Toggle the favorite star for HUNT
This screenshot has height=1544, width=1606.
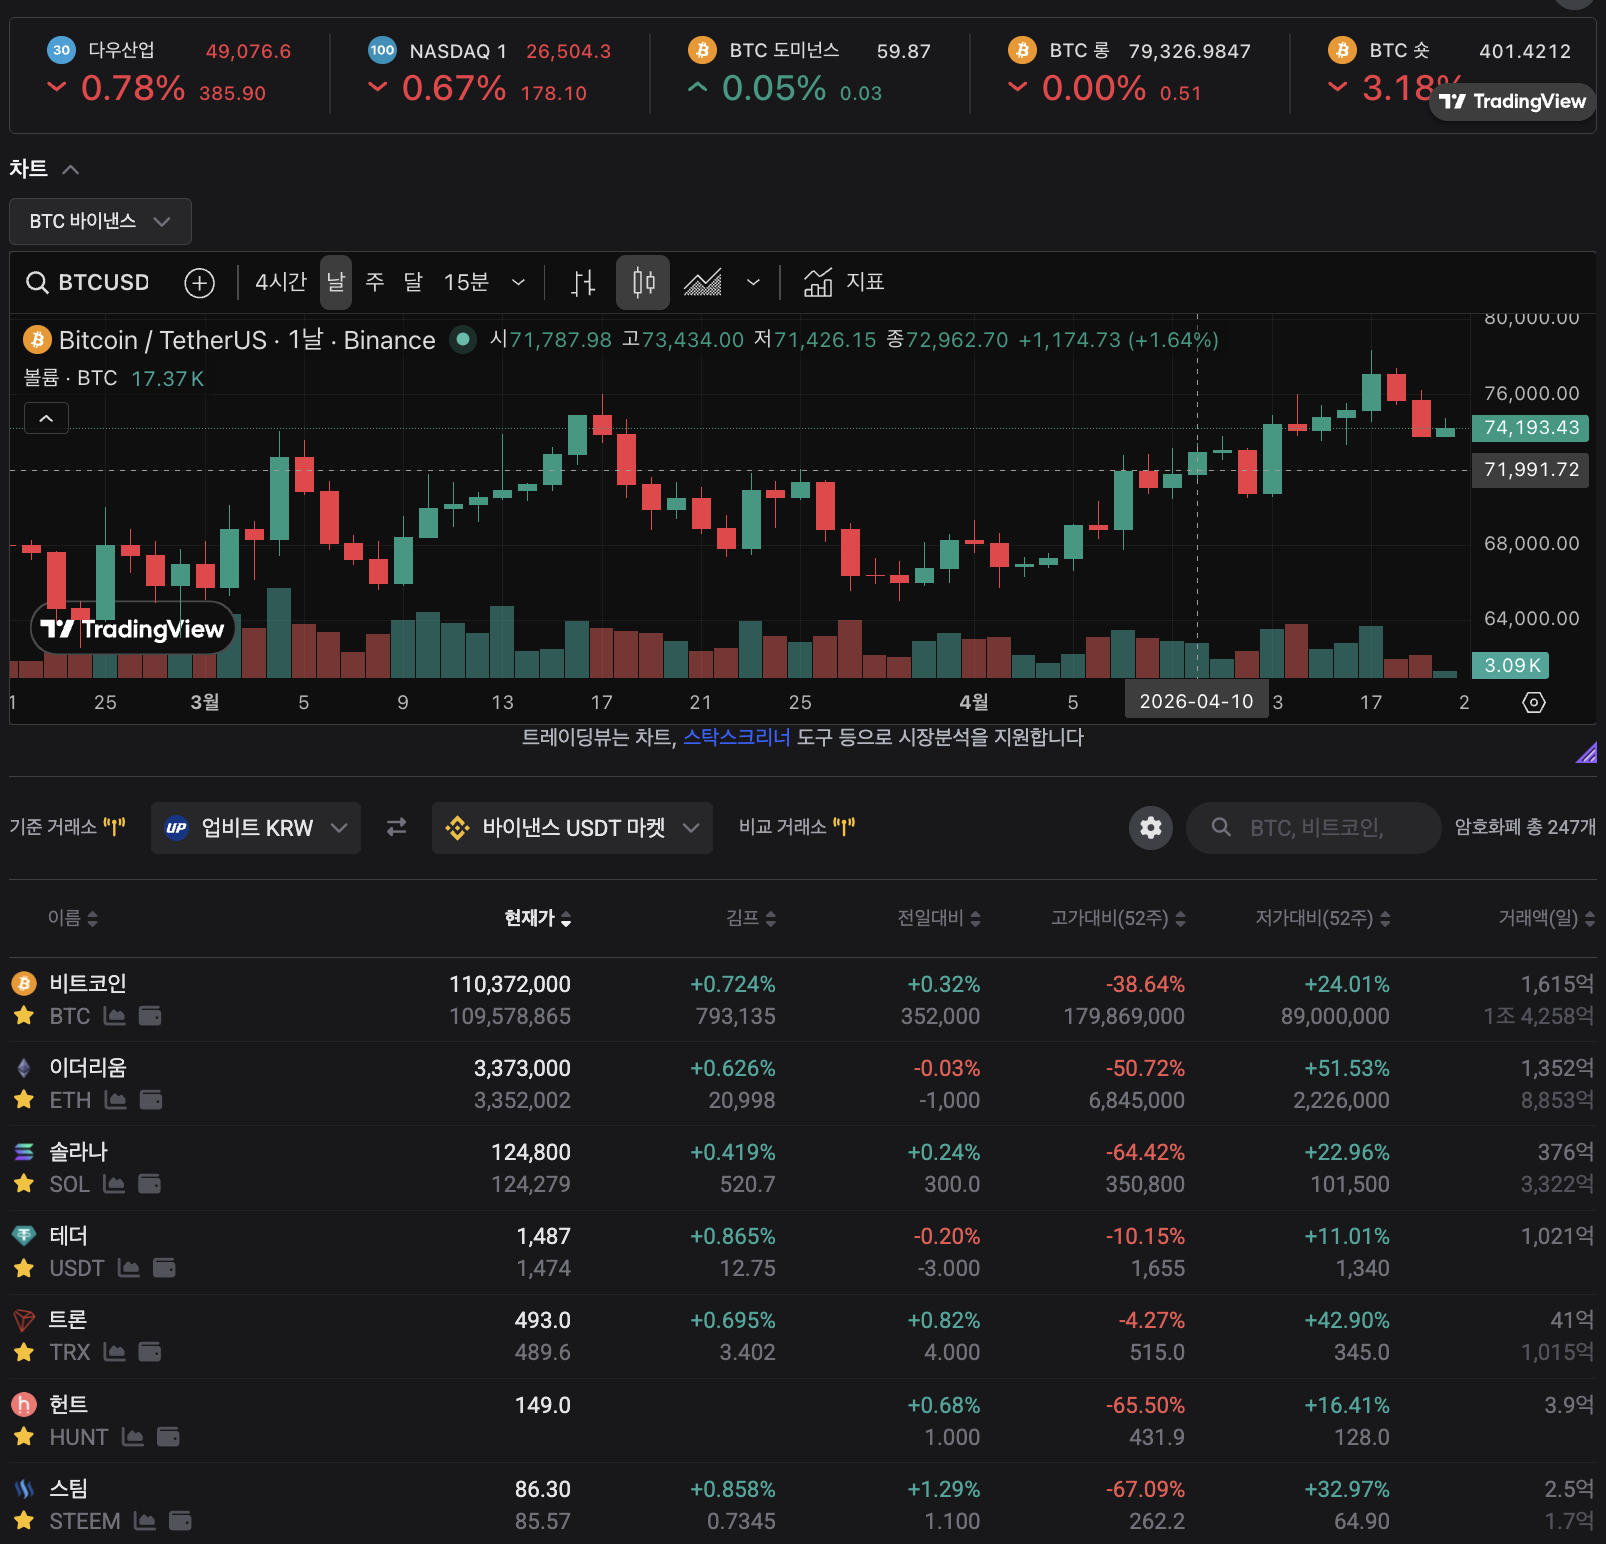[x=24, y=1437]
